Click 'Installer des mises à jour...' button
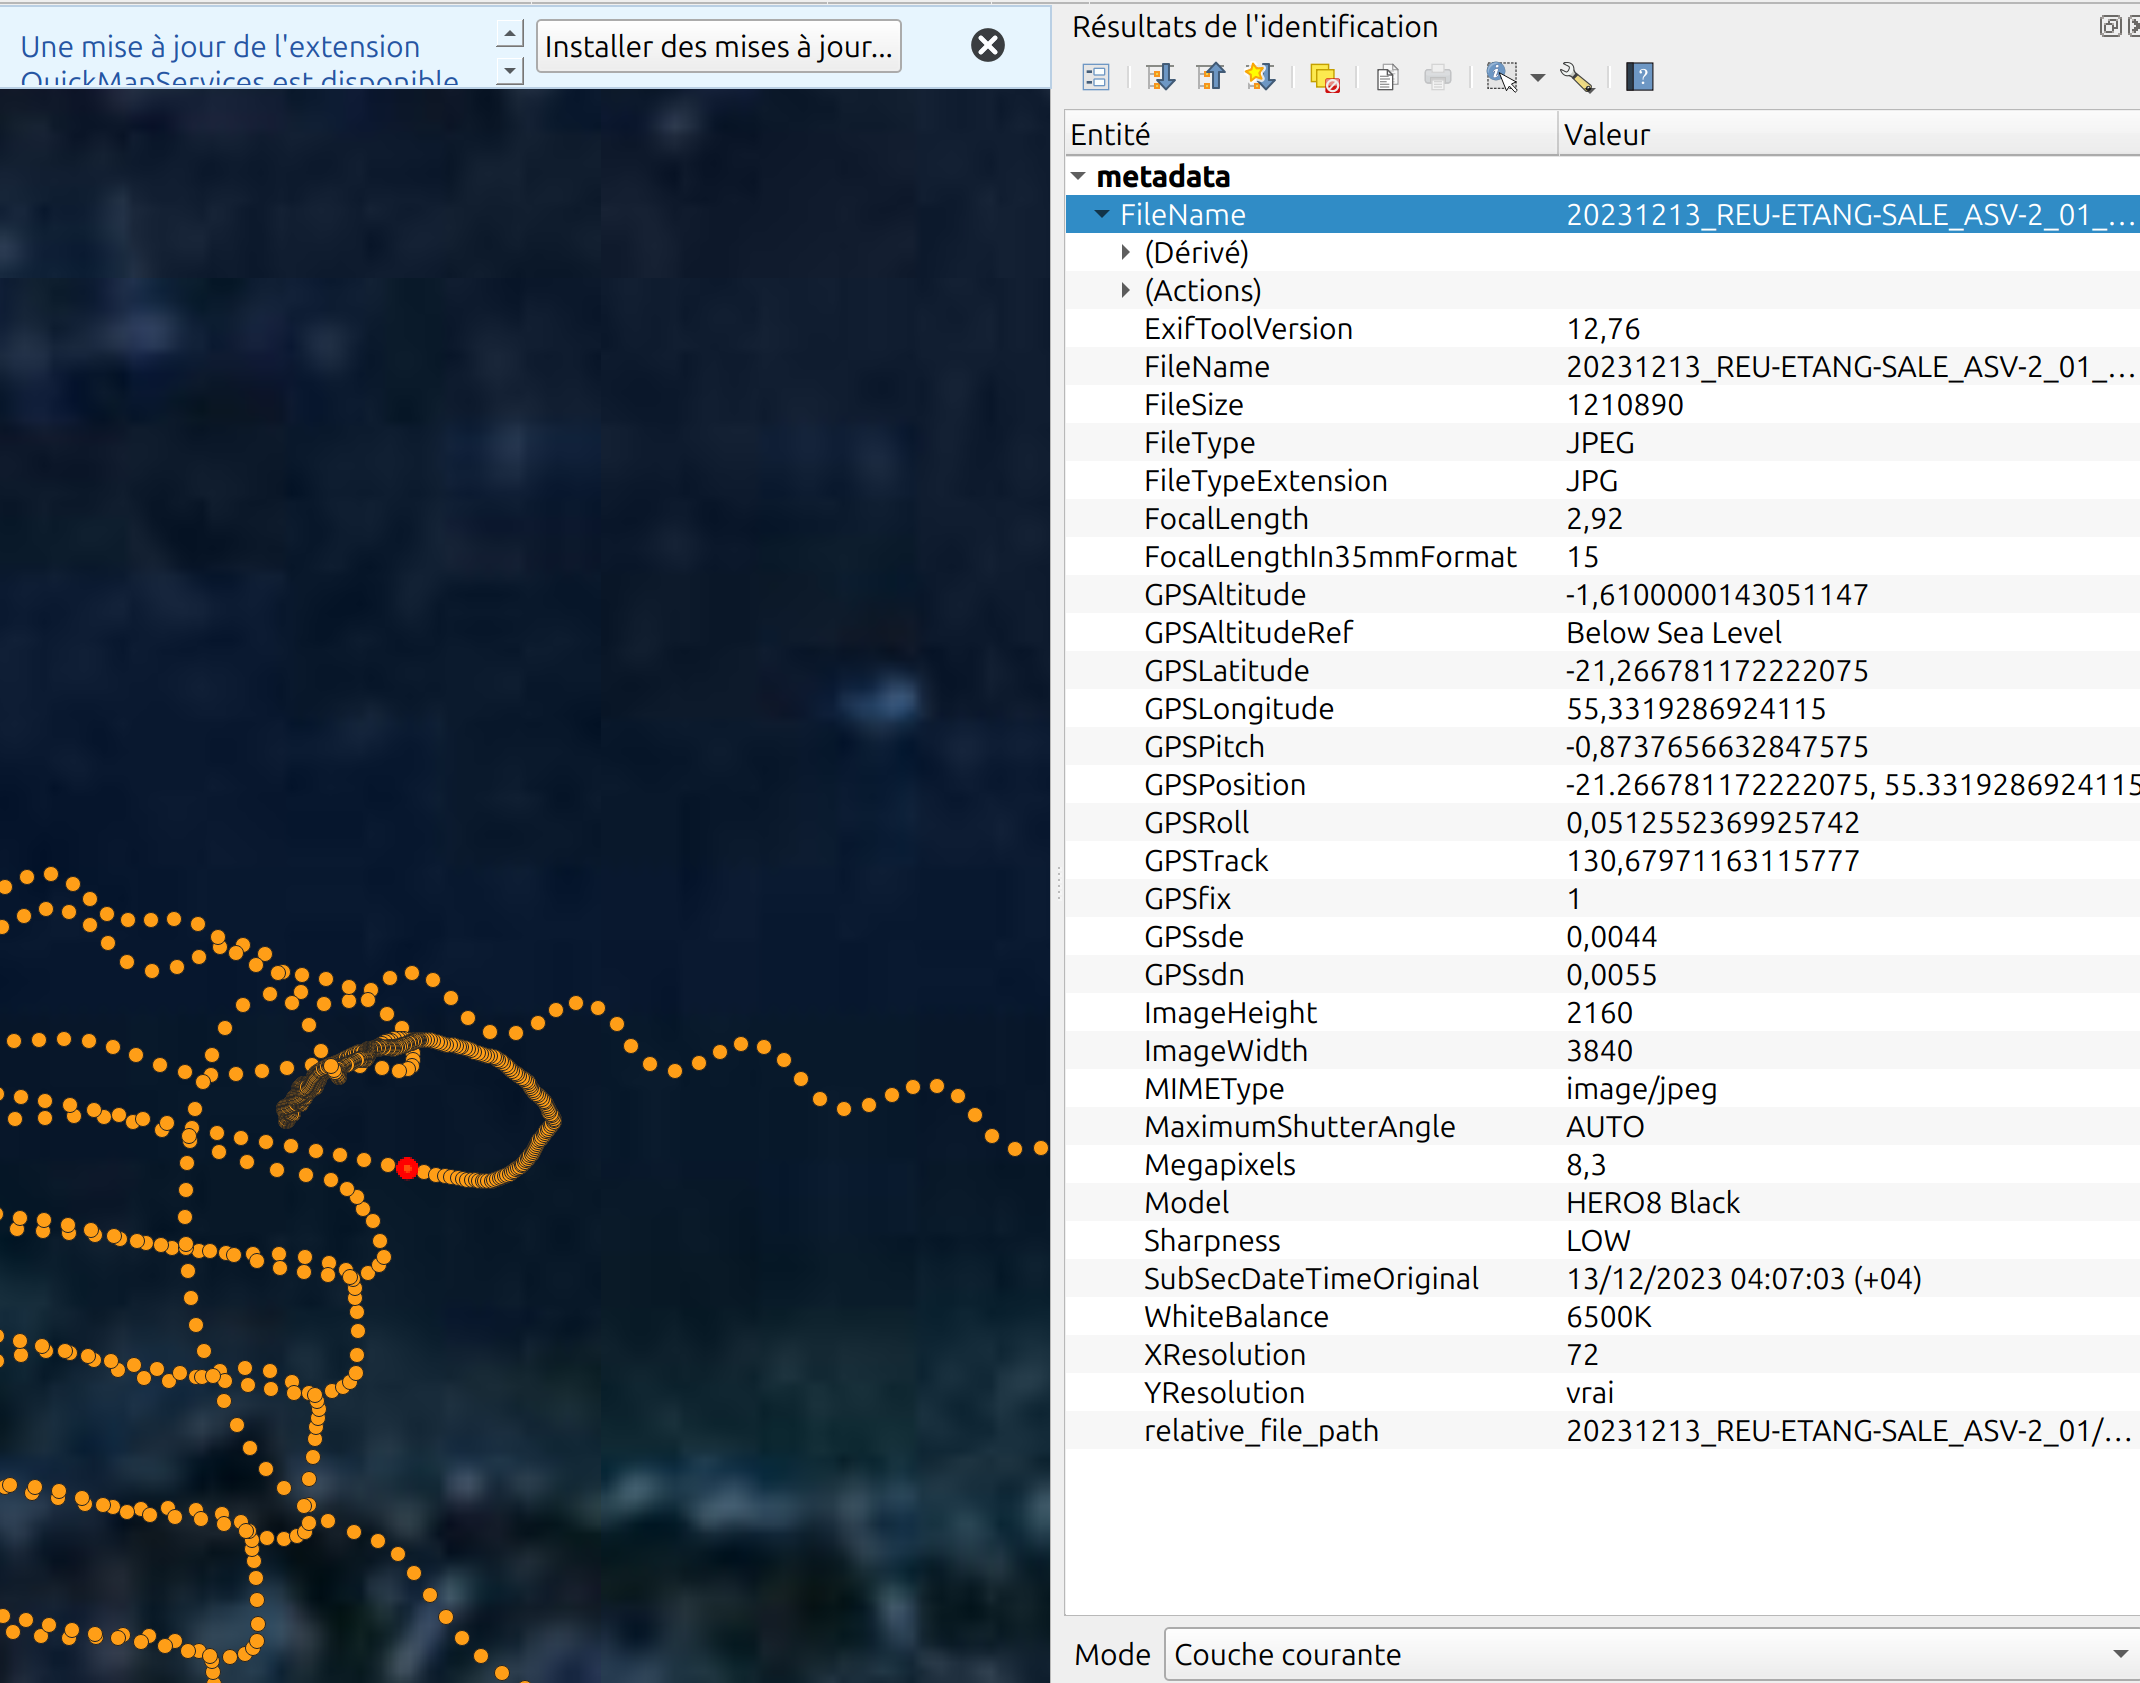Image resolution: width=2140 pixels, height=1683 pixels. click(718, 46)
